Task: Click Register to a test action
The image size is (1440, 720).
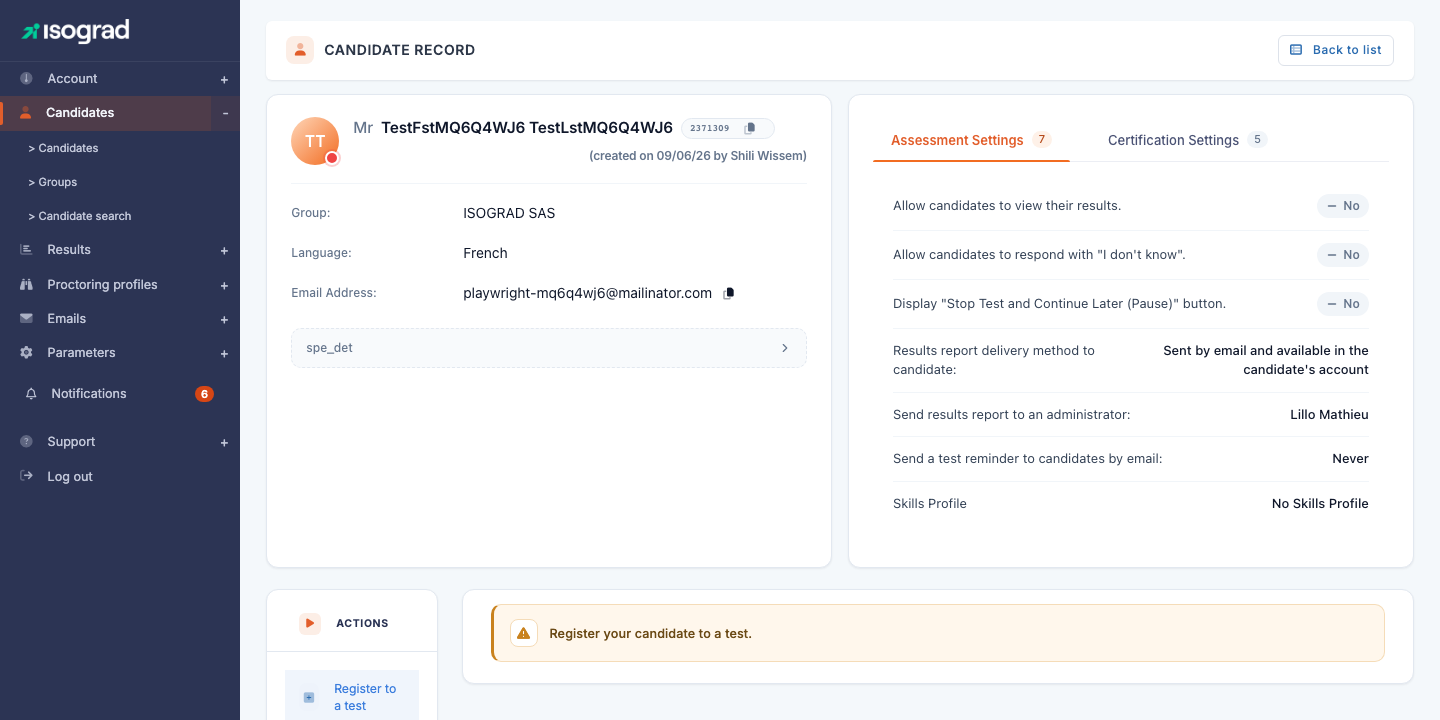Action: pos(352,697)
